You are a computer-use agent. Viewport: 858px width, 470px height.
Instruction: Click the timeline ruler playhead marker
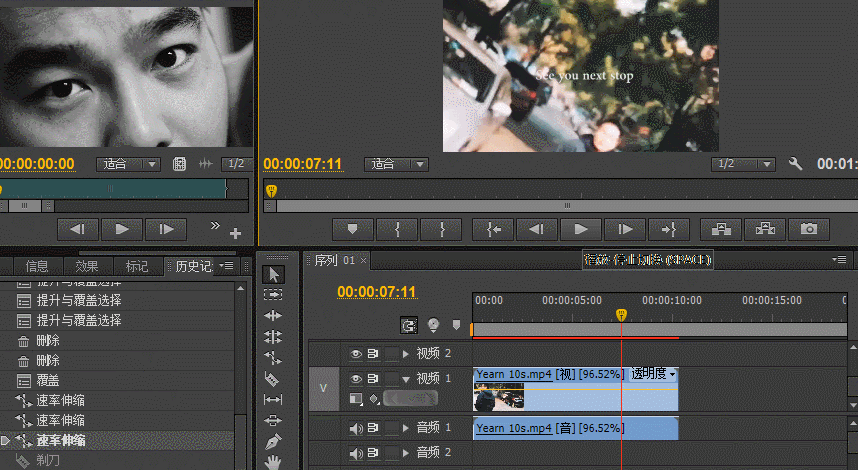(621, 315)
